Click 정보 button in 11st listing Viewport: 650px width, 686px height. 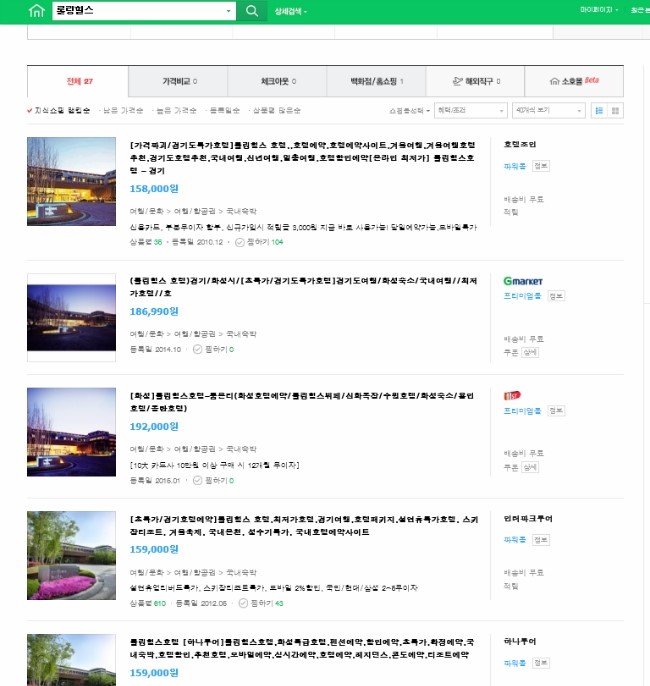(x=556, y=411)
